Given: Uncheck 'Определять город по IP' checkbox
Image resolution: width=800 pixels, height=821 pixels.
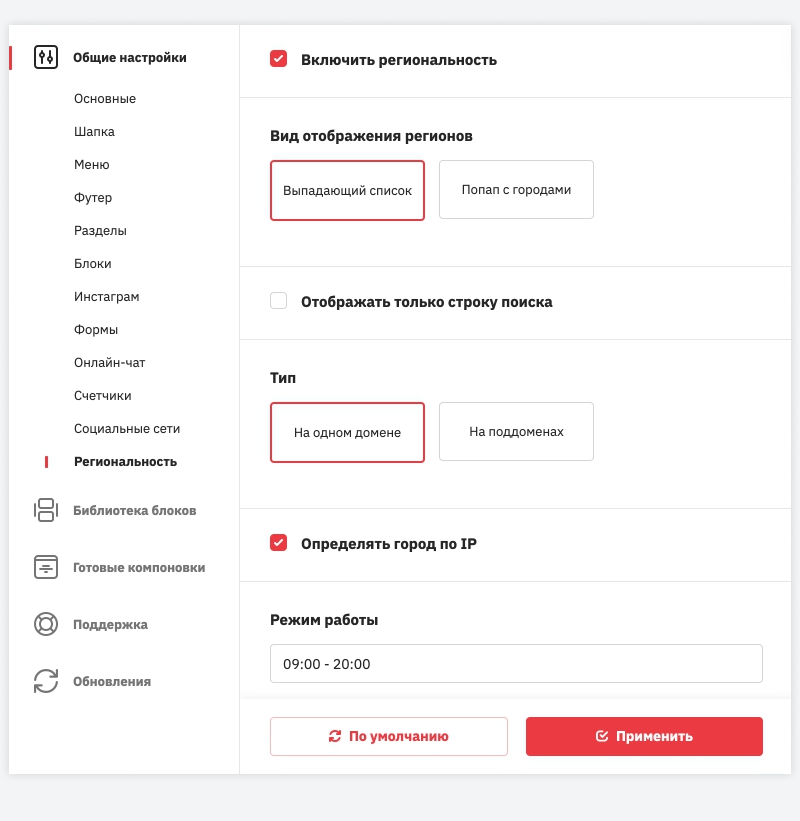Looking at the screenshot, I should [x=279, y=543].
